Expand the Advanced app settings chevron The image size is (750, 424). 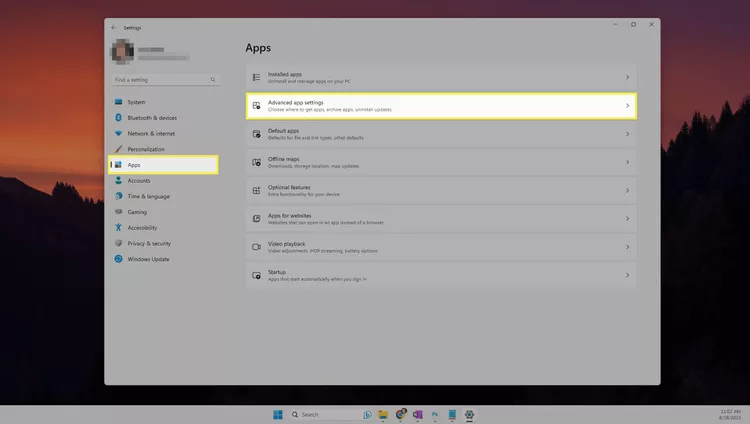(x=628, y=105)
